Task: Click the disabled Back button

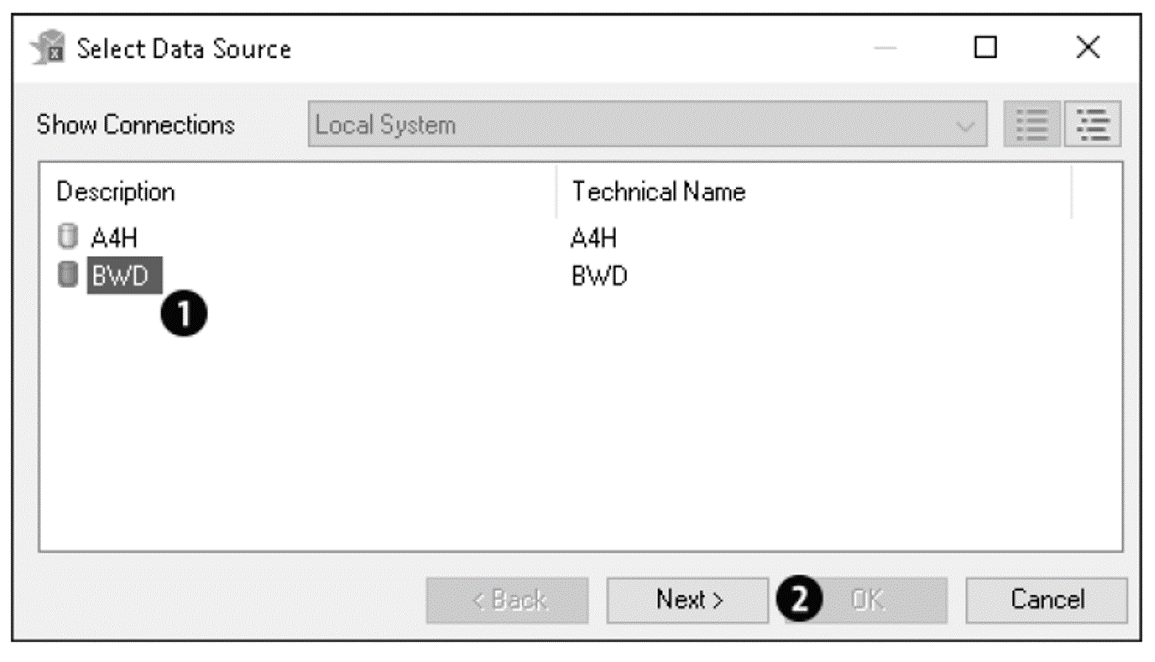Action: [507, 600]
